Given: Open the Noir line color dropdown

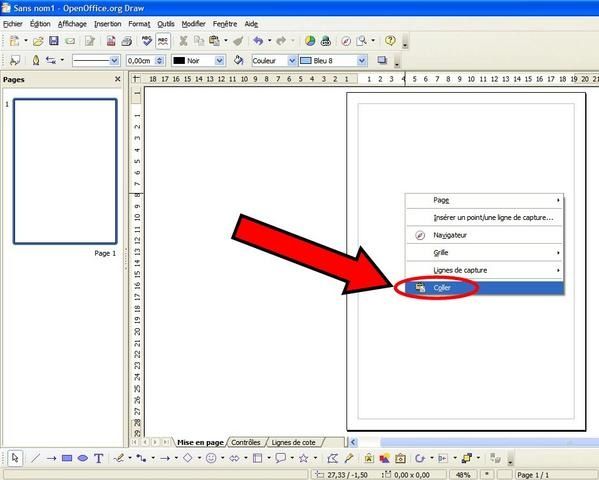Looking at the screenshot, I should 219,60.
